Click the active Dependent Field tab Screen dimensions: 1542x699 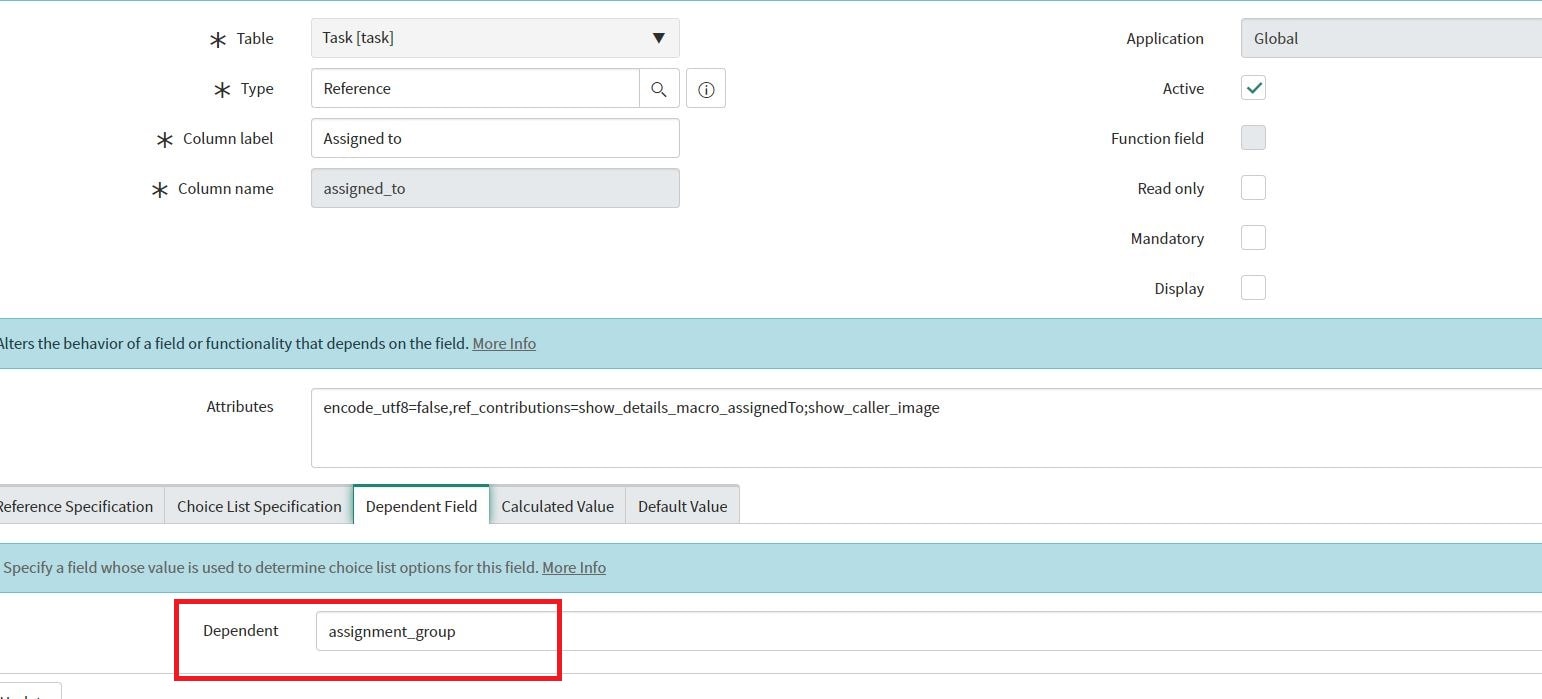(x=421, y=506)
